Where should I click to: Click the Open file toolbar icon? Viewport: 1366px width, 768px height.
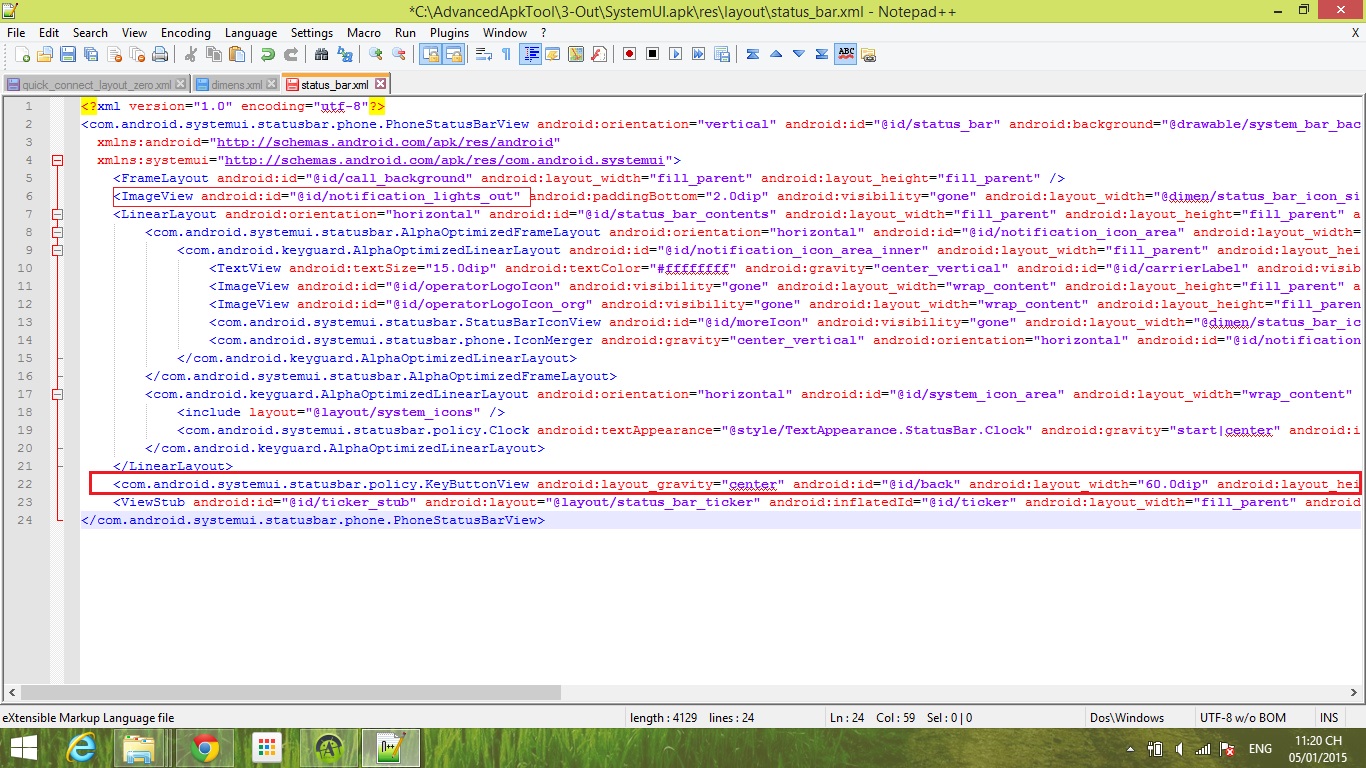(x=44, y=54)
